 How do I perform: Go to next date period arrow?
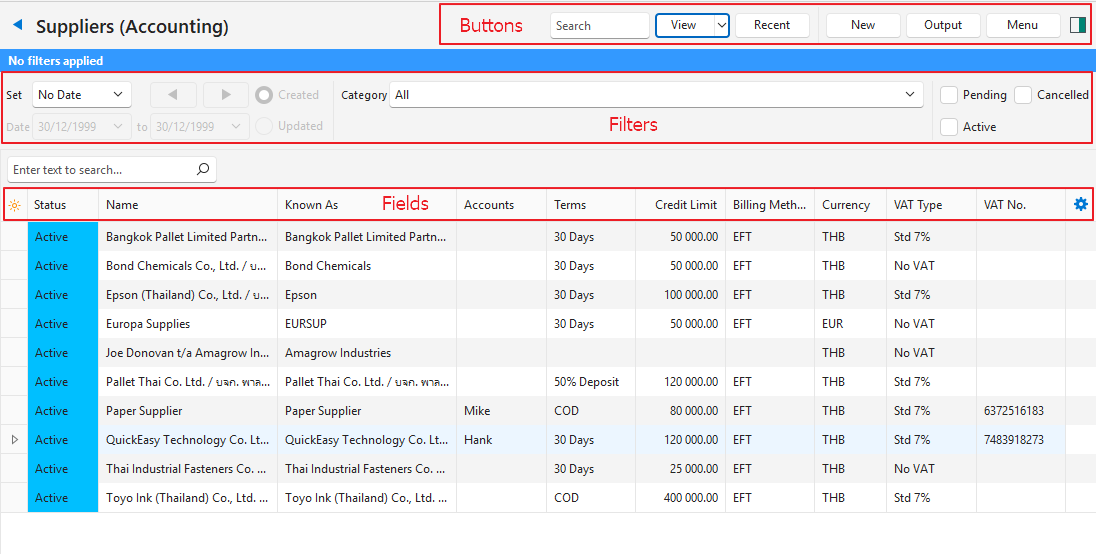click(226, 95)
